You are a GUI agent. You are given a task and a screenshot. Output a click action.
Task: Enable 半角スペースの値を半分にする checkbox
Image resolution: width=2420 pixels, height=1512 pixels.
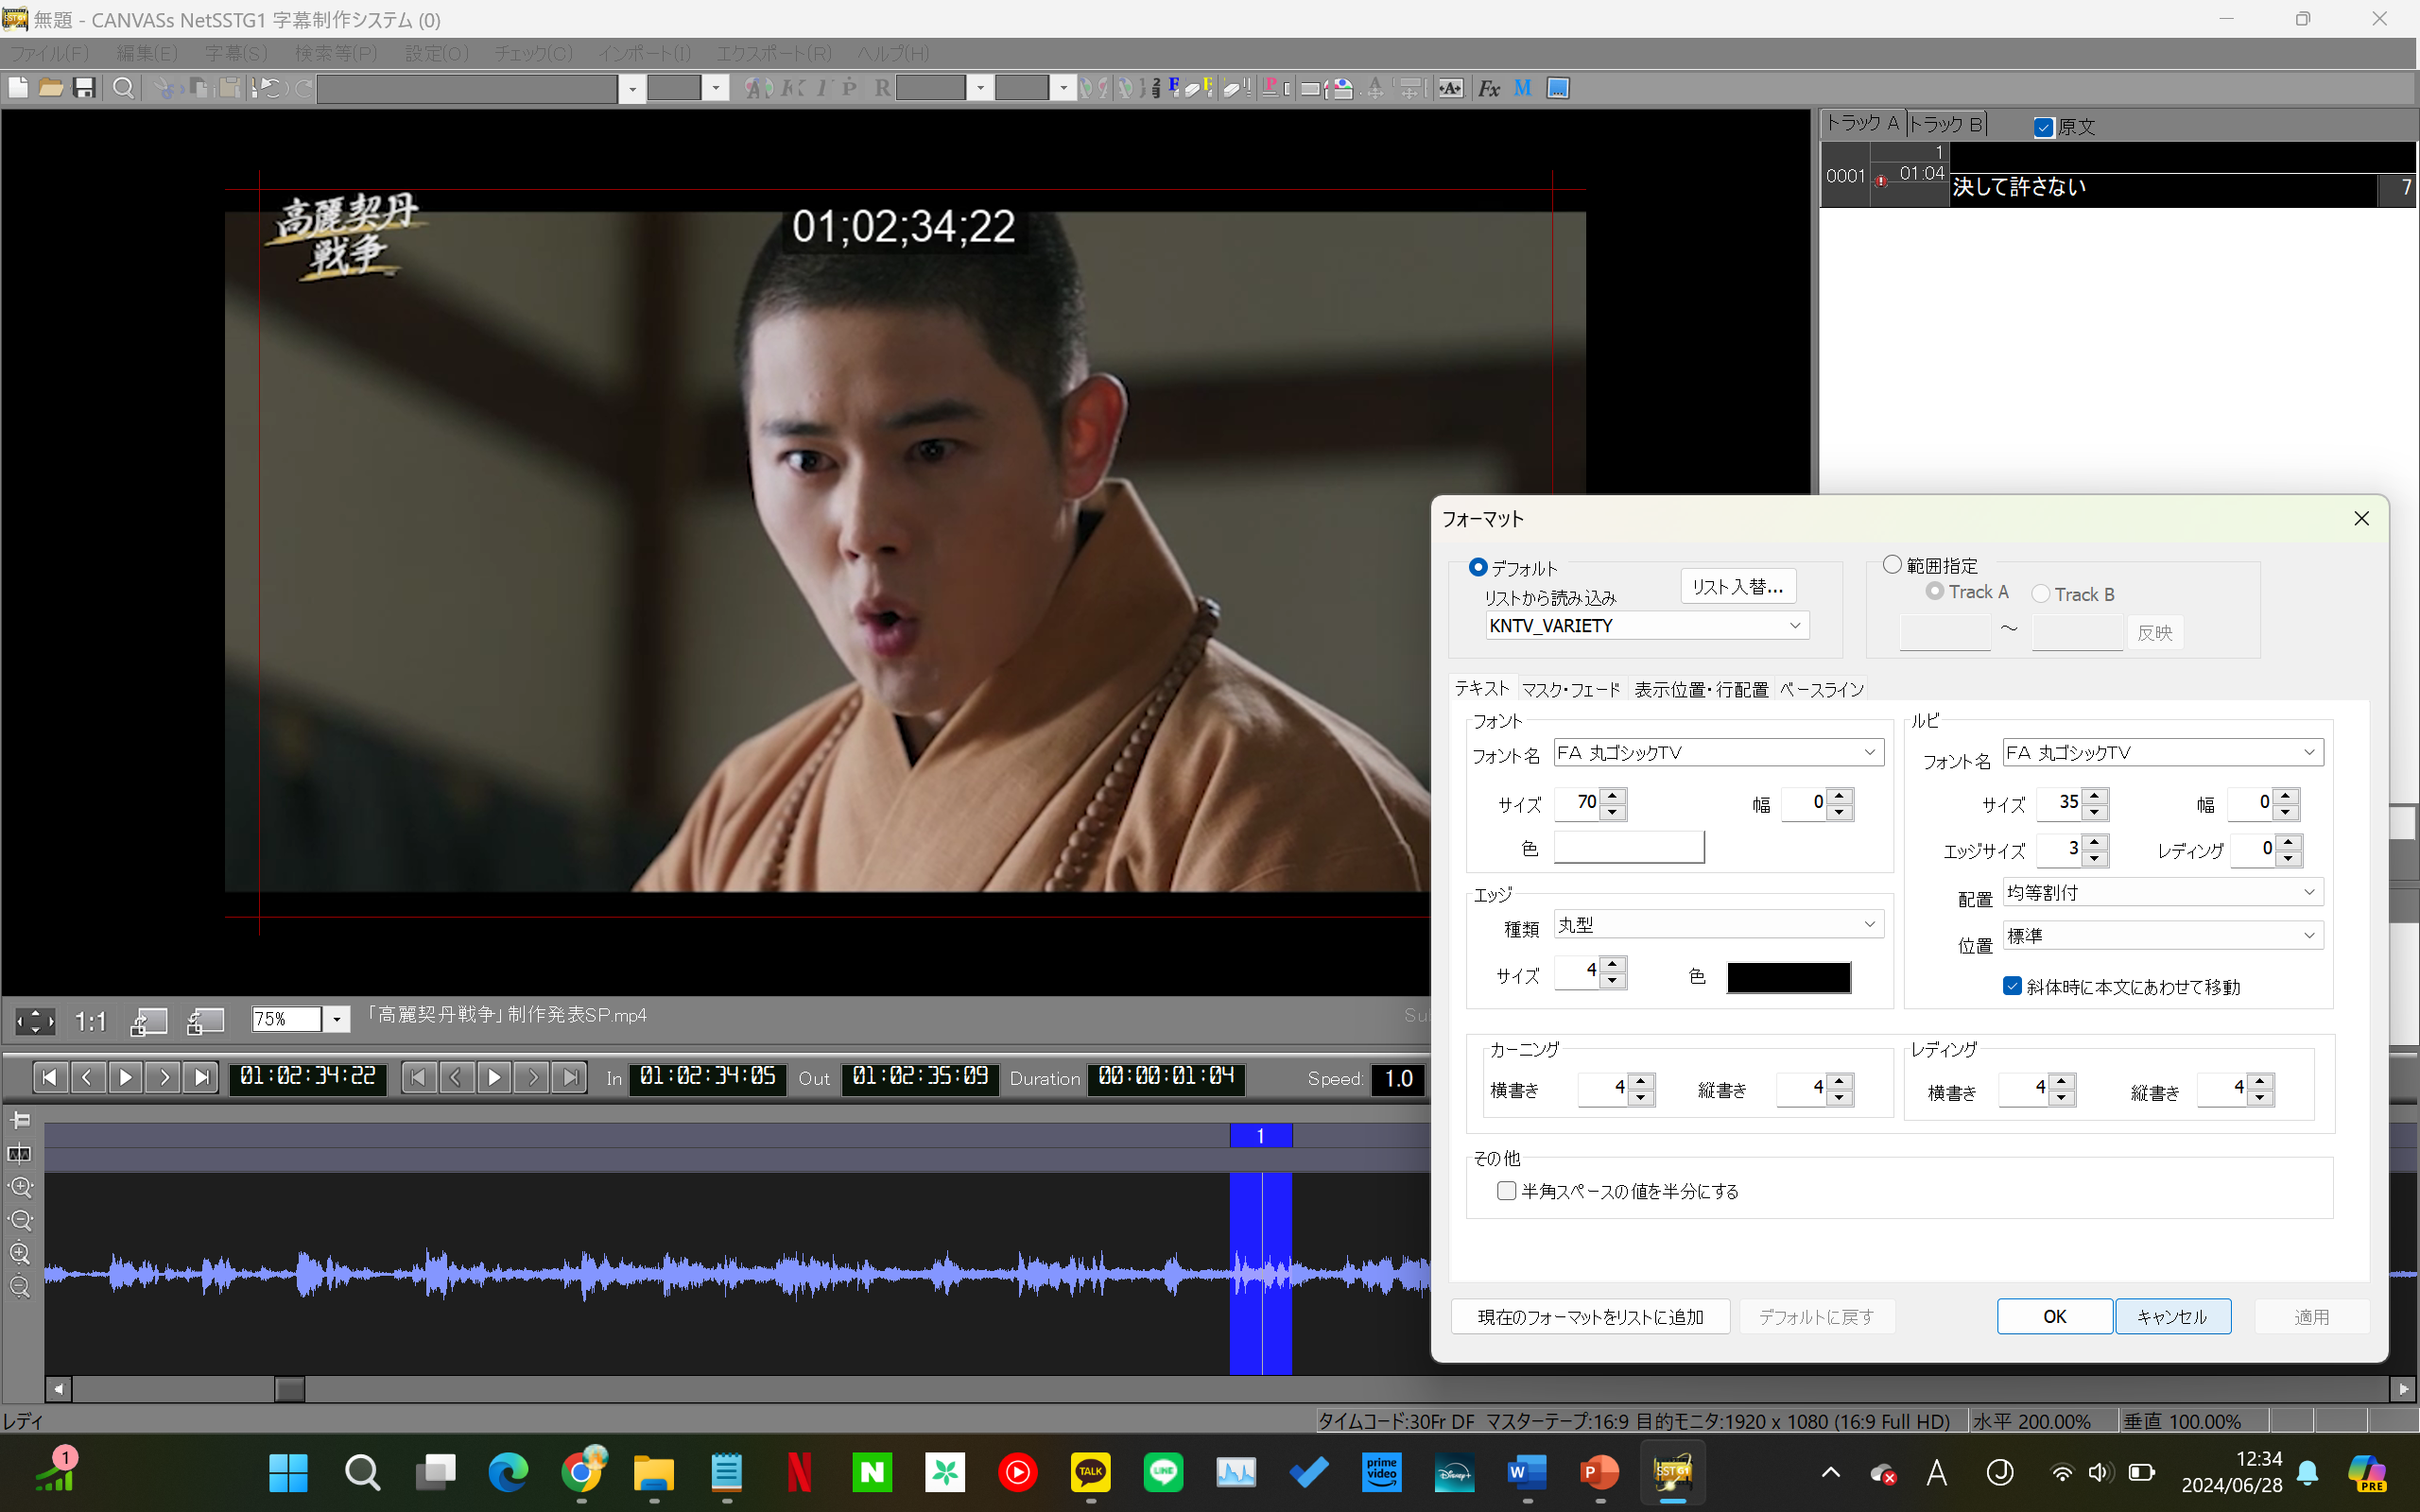[x=1506, y=1190]
